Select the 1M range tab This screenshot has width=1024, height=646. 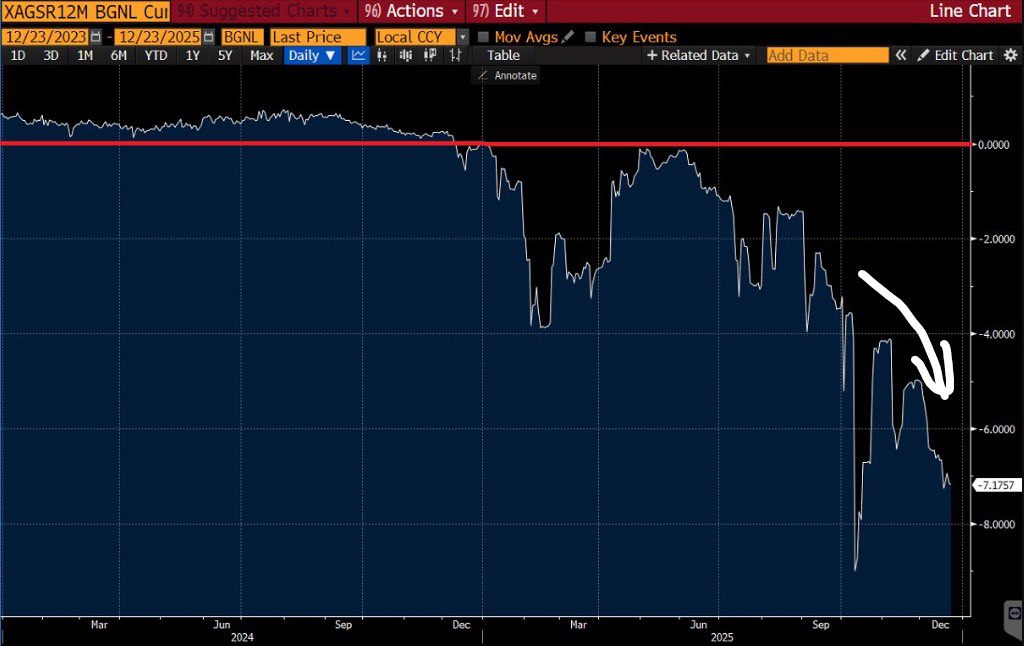click(x=85, y=56)
